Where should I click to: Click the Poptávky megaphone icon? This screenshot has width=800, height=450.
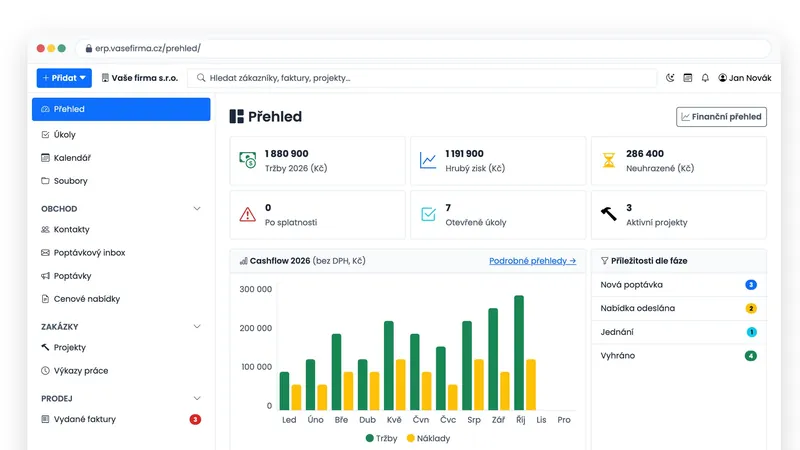pyautogui.click(x=45, y=276)
